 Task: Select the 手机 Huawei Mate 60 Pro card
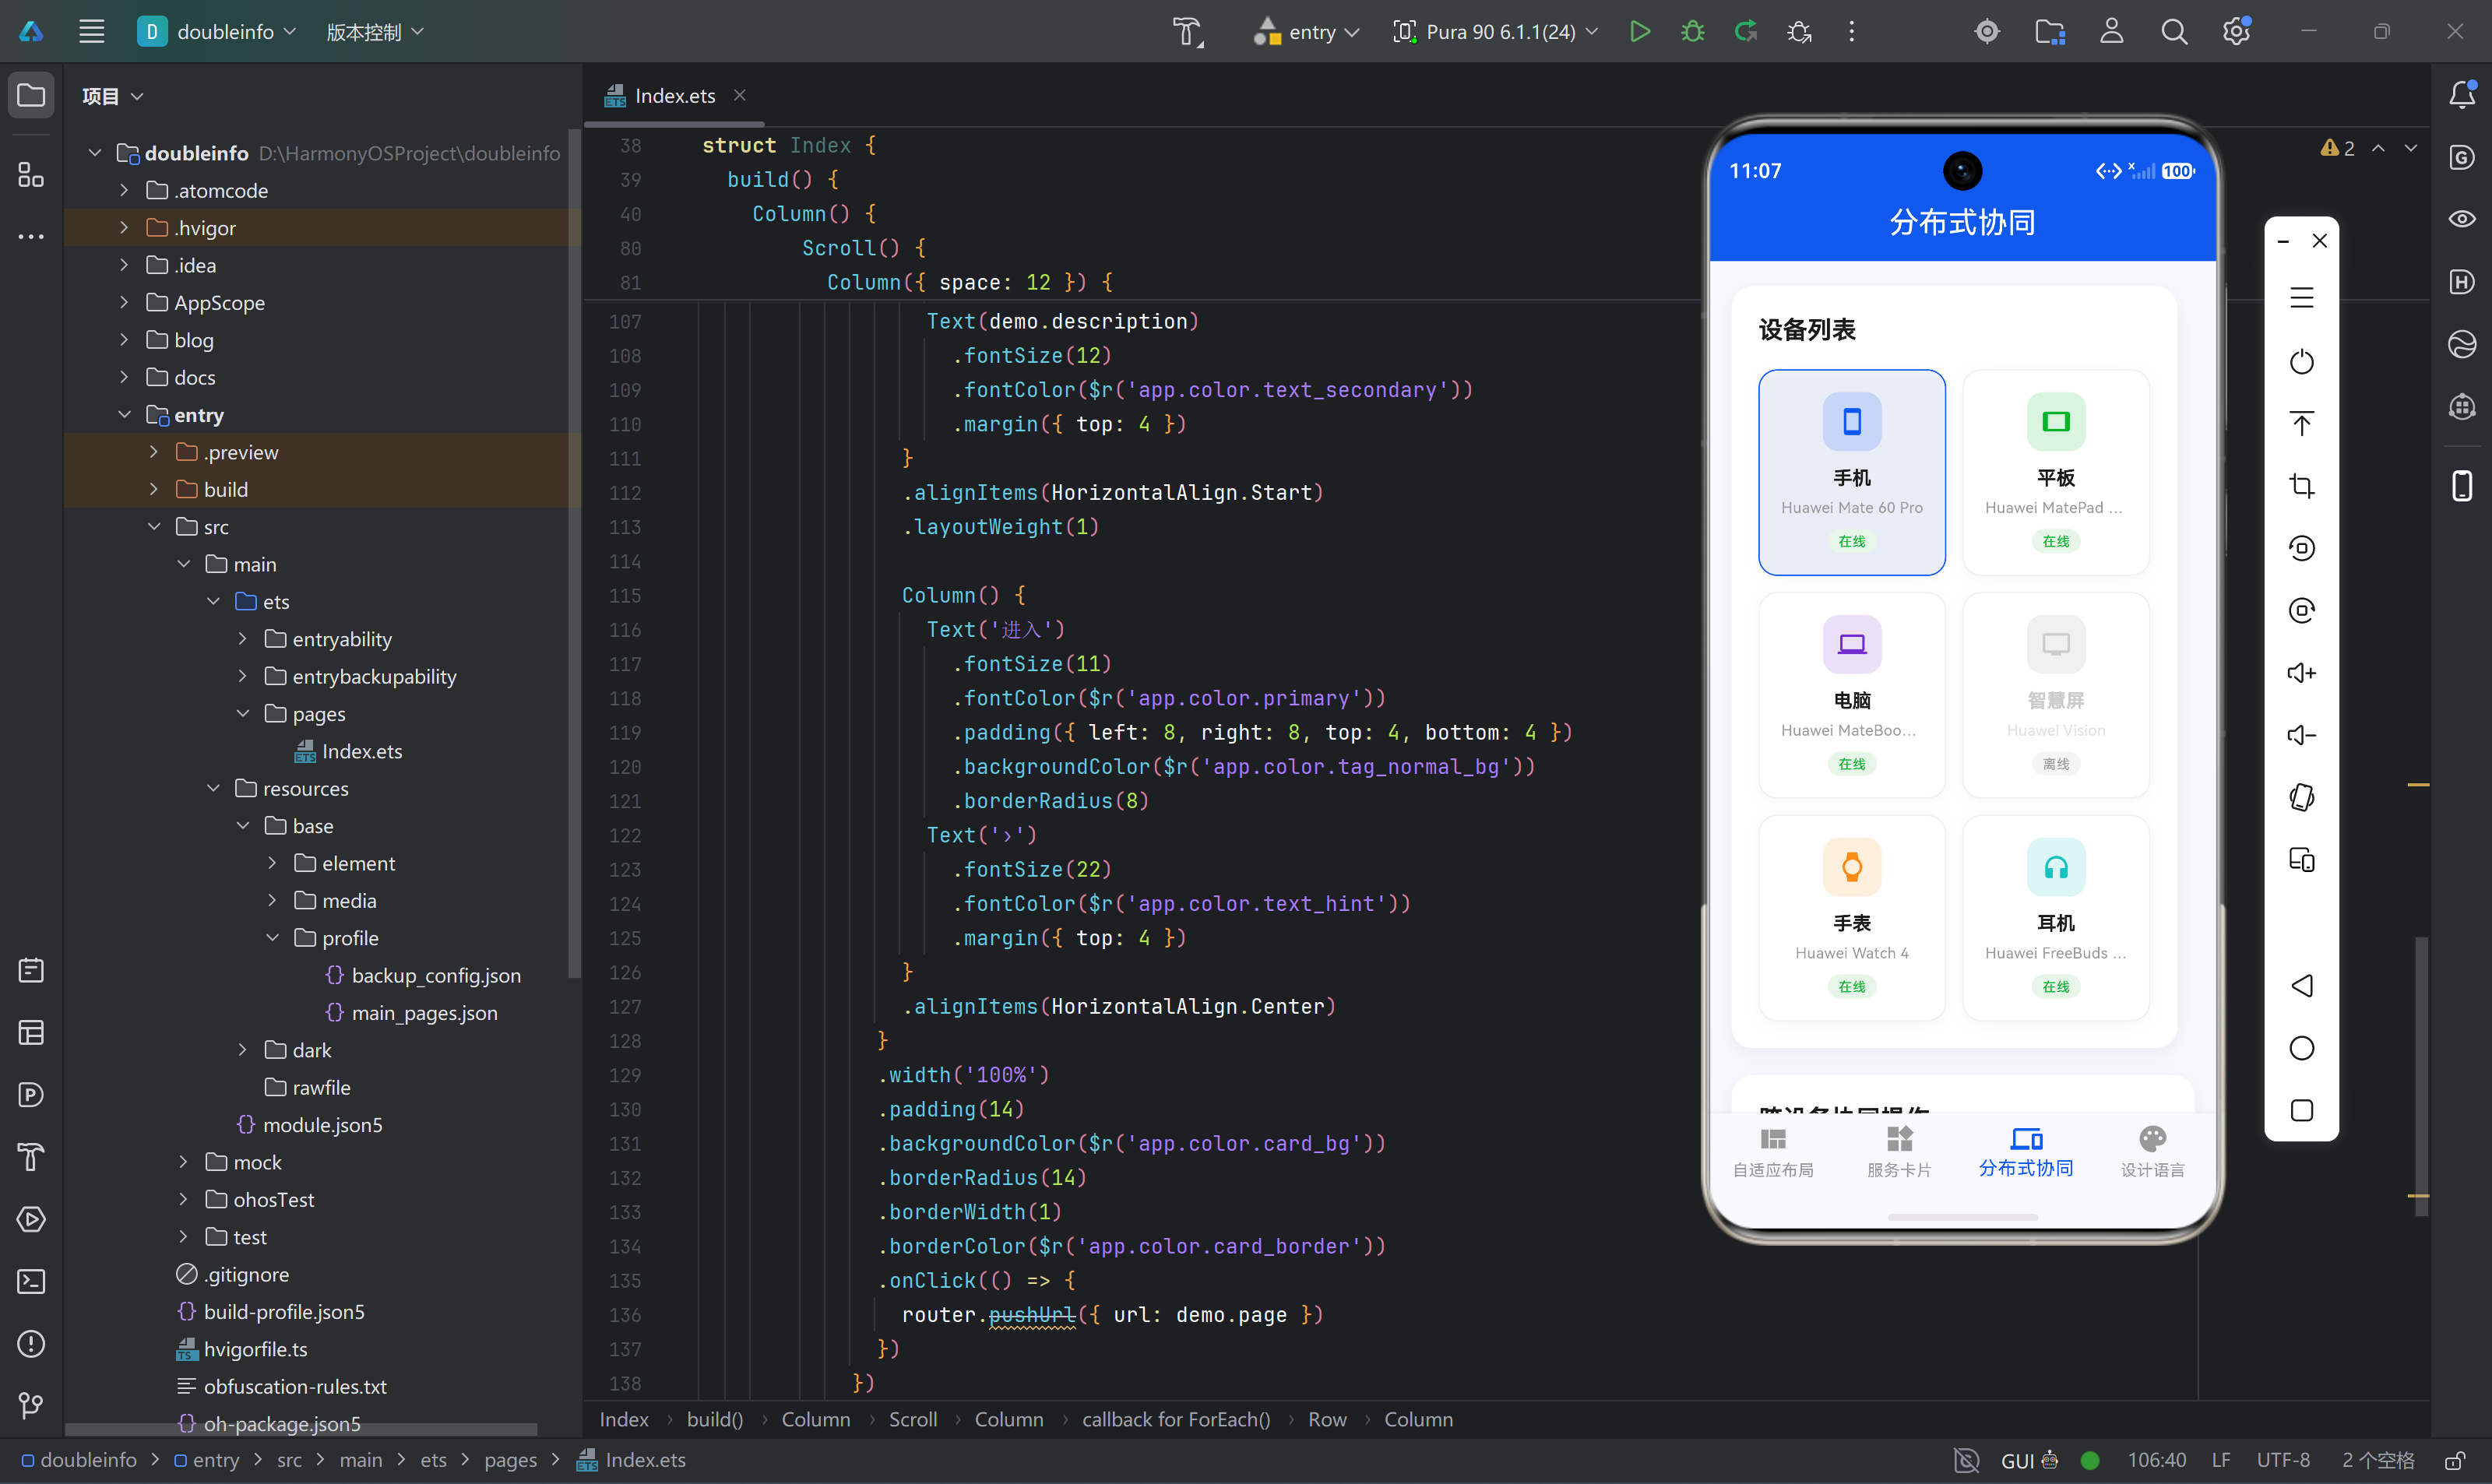click(1851, 472)
